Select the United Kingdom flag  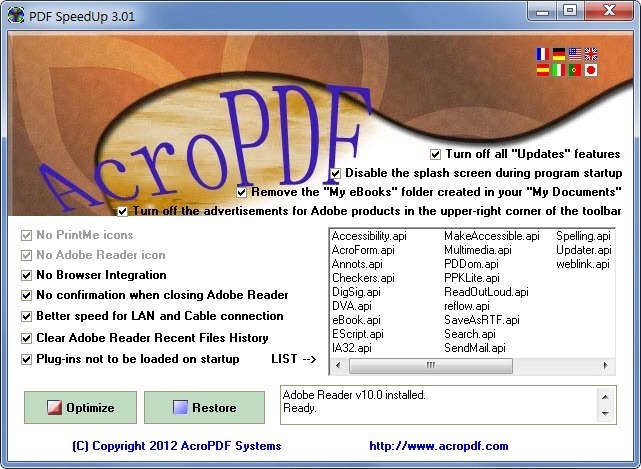pos(591,54)
